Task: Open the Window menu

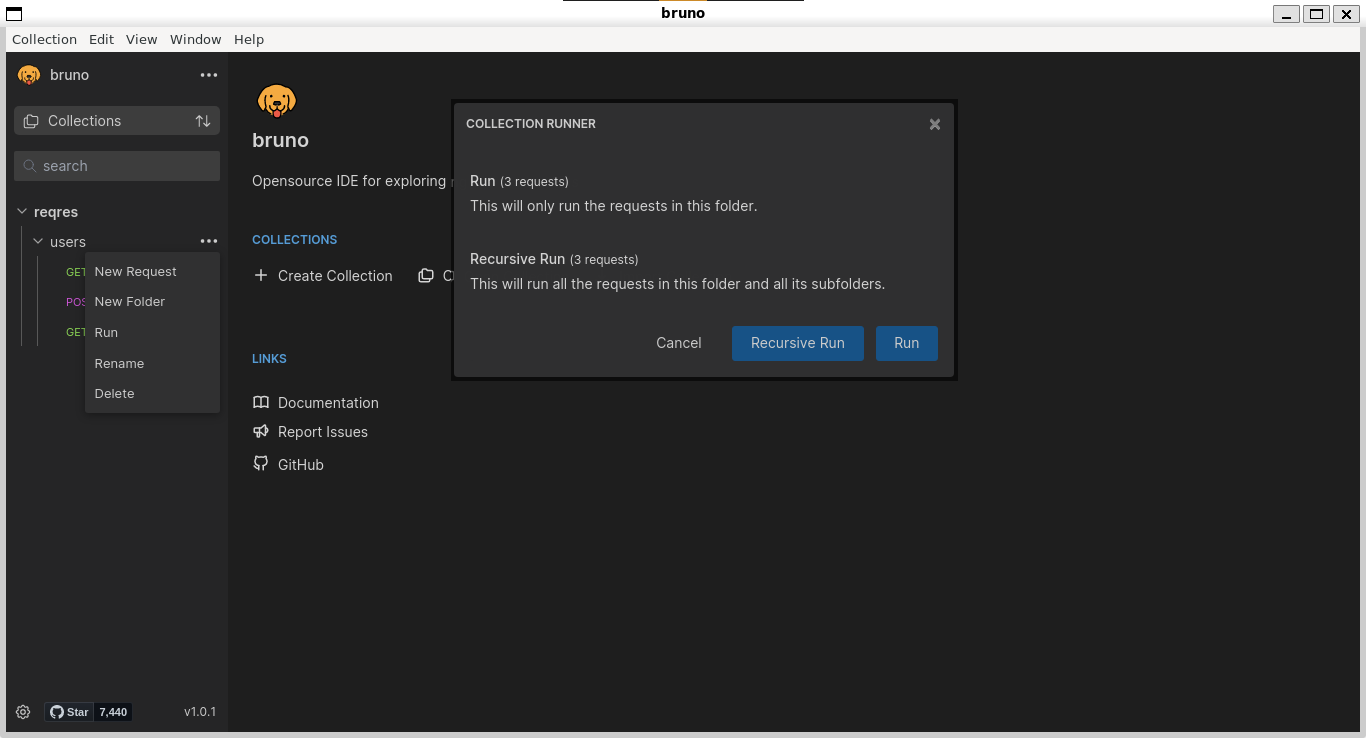Action: pyautogui.click(x=195, y=39)
